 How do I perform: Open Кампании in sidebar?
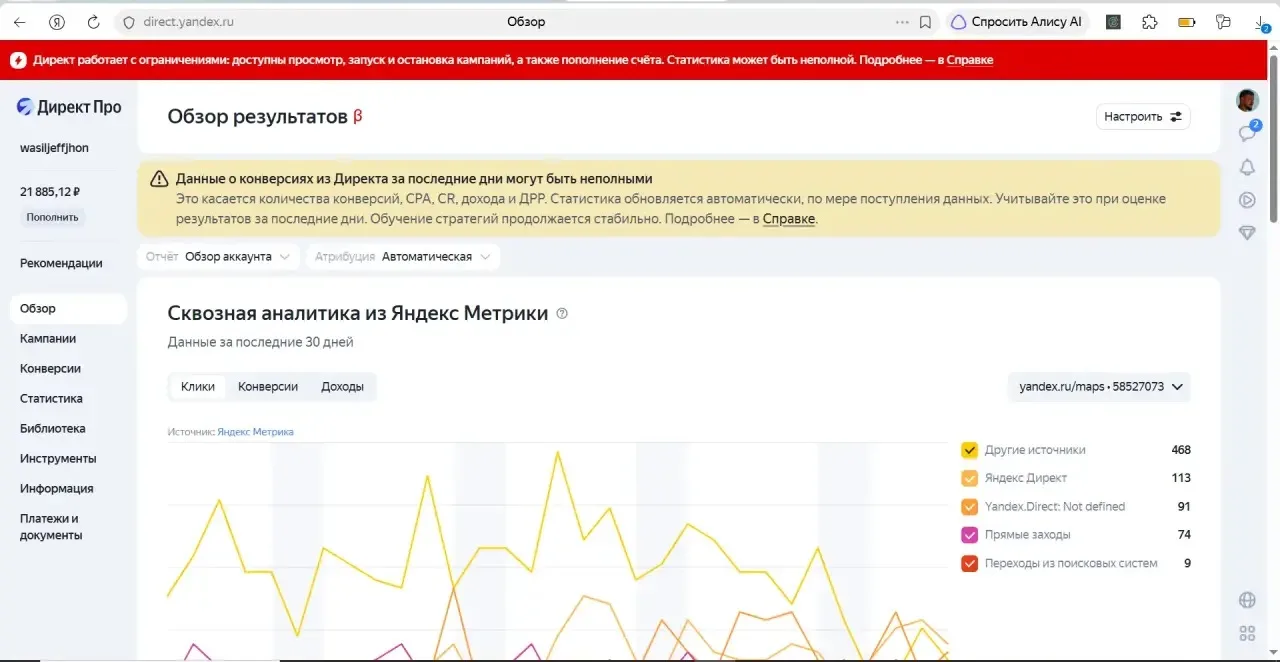click(48, 339)
